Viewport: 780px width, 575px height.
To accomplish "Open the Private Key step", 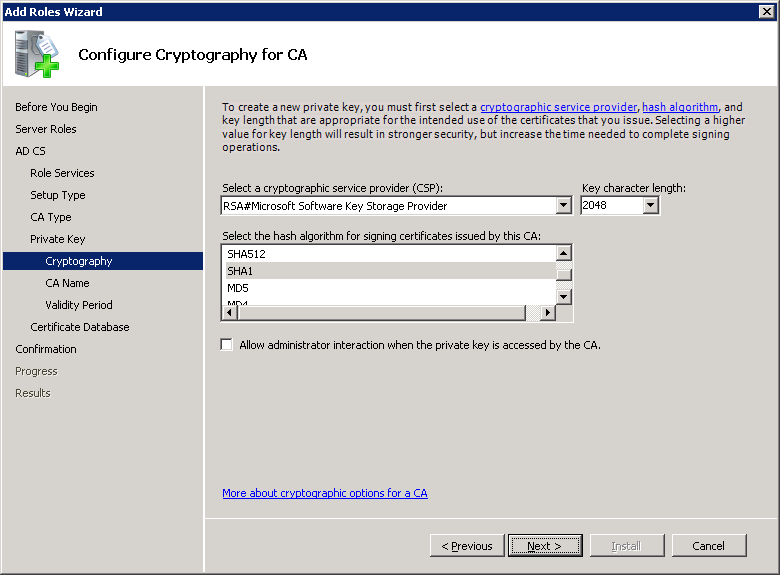I will click(x=58, y=239).
